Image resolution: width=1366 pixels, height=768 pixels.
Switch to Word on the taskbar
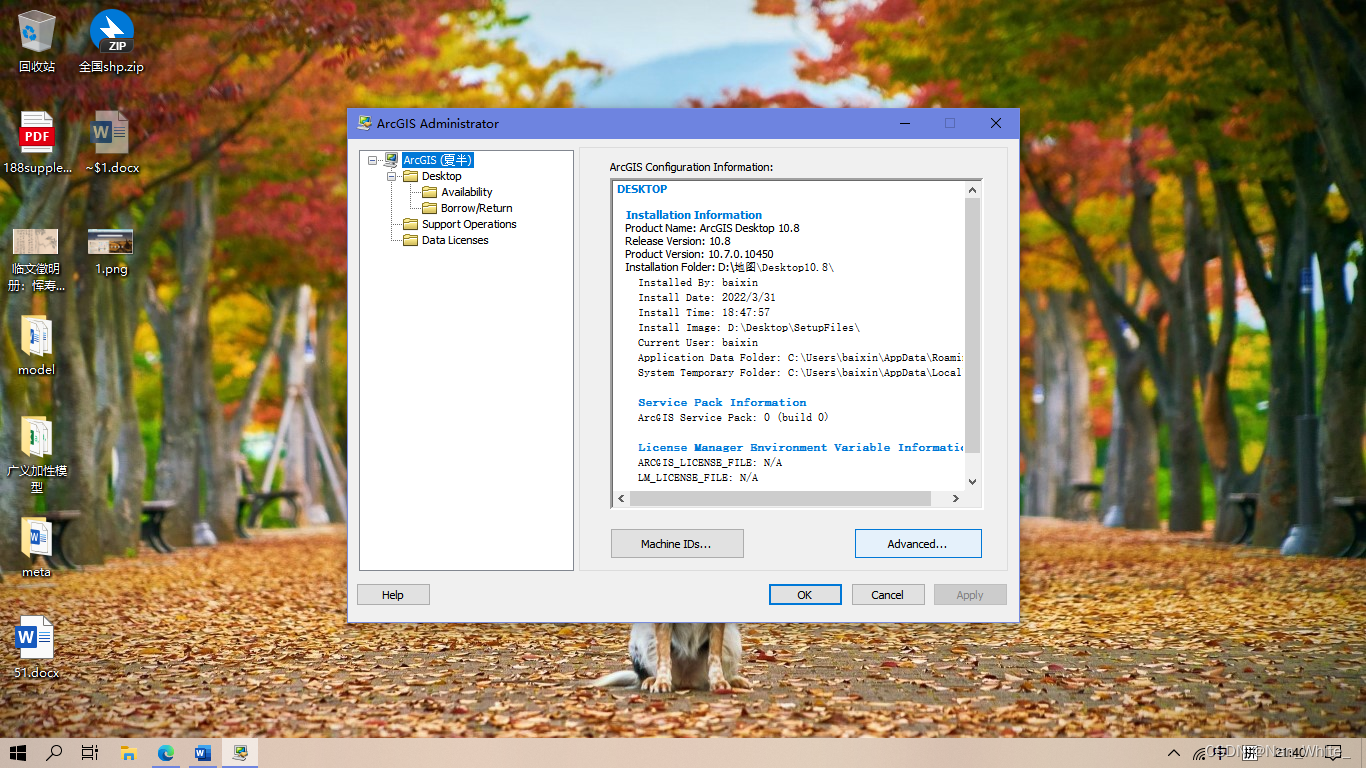pyautogui.click(x=203, y=753)
